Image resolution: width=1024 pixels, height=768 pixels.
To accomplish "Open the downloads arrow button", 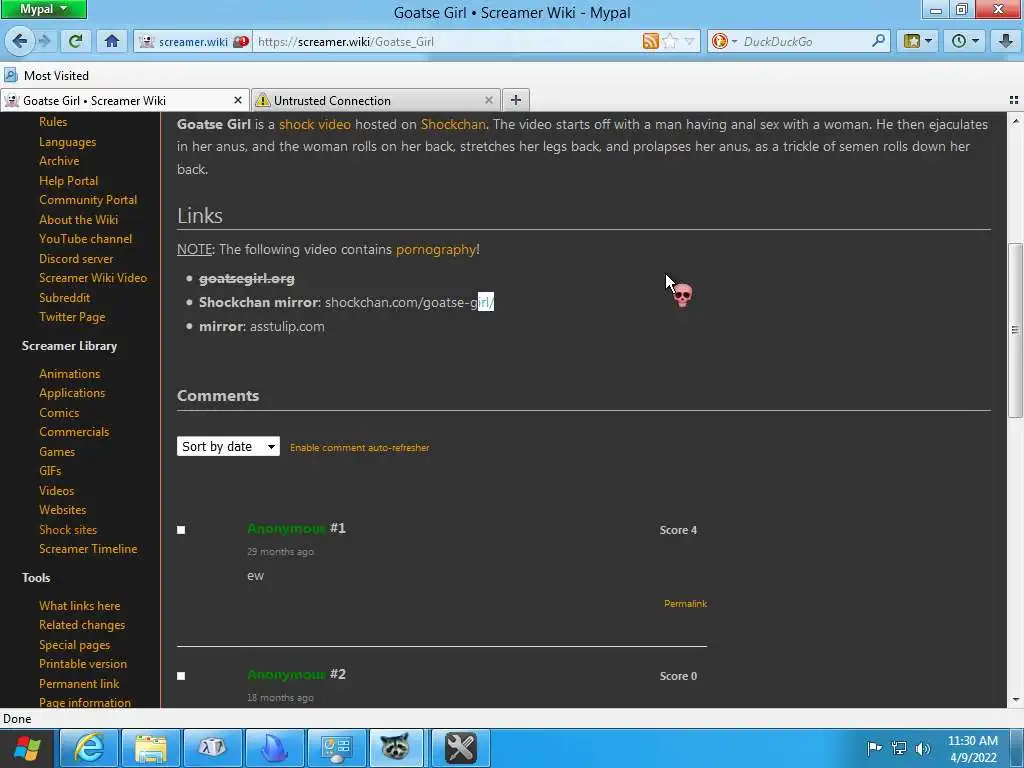I will click(x=1006, y=41).
